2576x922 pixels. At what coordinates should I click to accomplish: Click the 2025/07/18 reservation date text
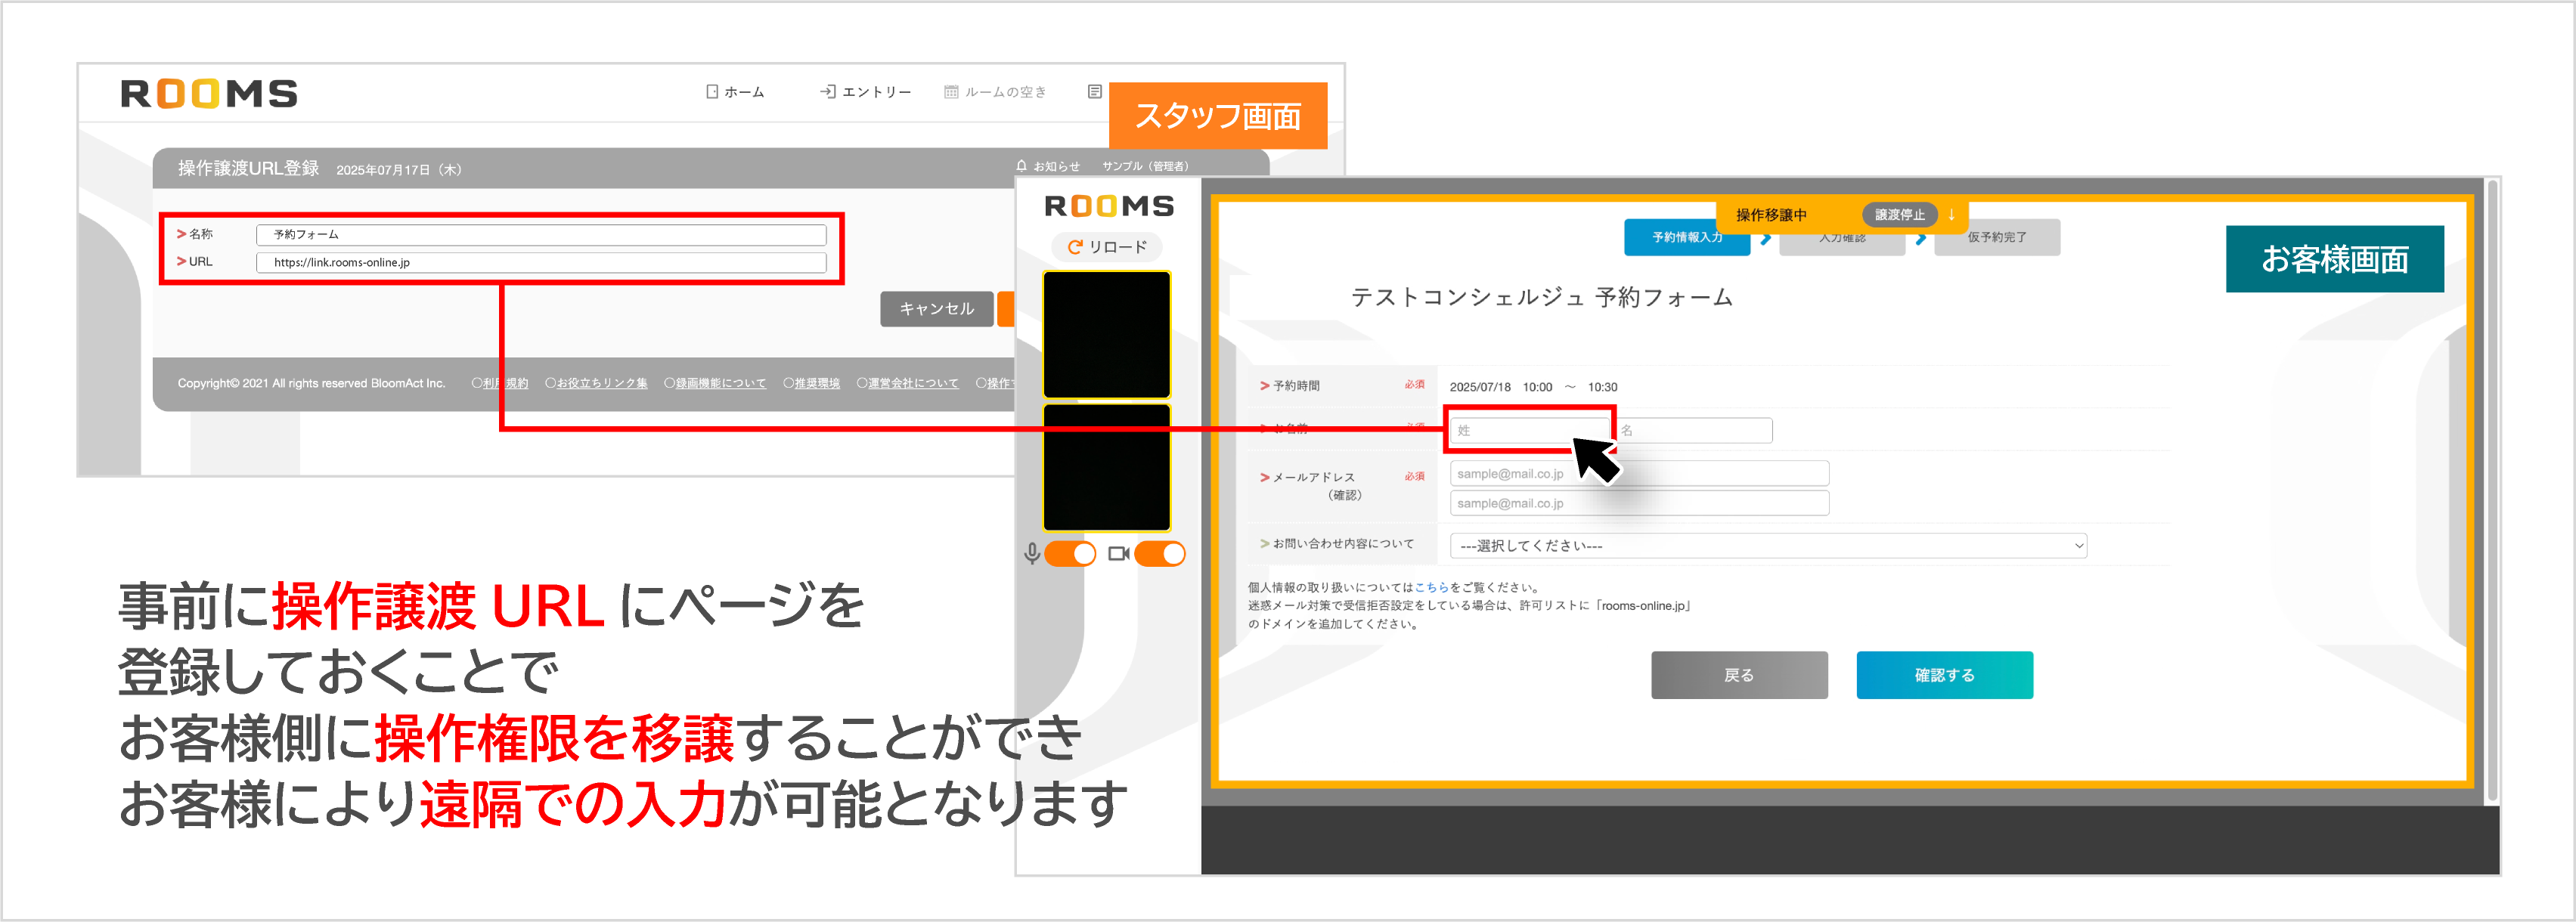(1480, 387)
